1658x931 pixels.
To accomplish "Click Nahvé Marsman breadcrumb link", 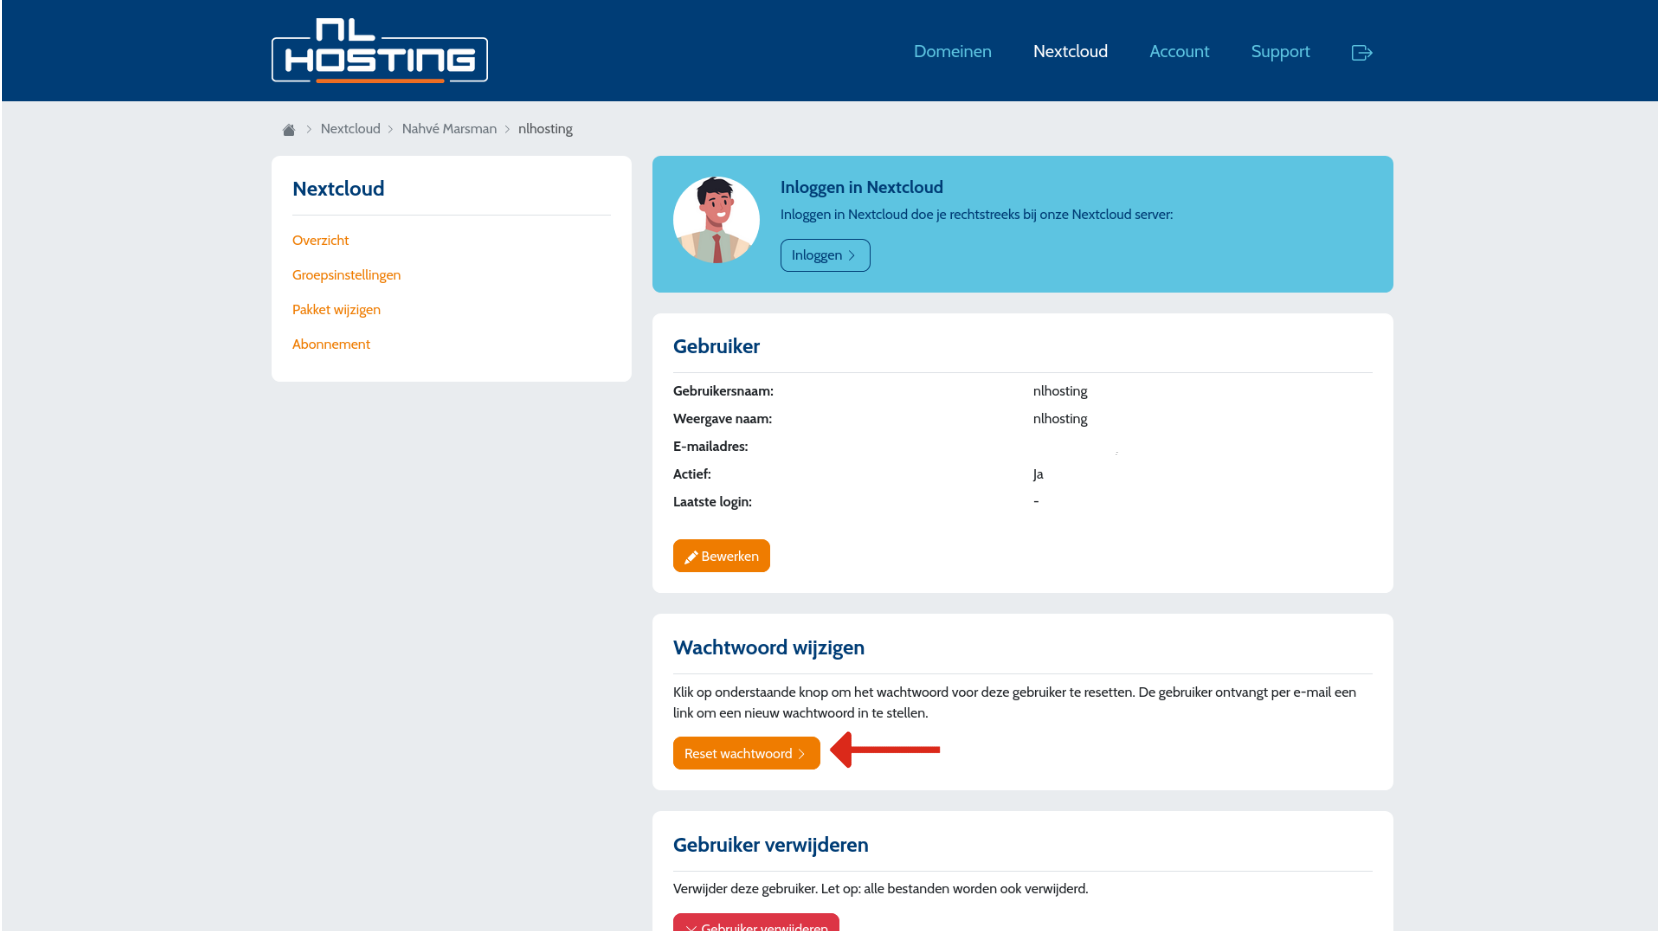I will [x=449, y=129].
